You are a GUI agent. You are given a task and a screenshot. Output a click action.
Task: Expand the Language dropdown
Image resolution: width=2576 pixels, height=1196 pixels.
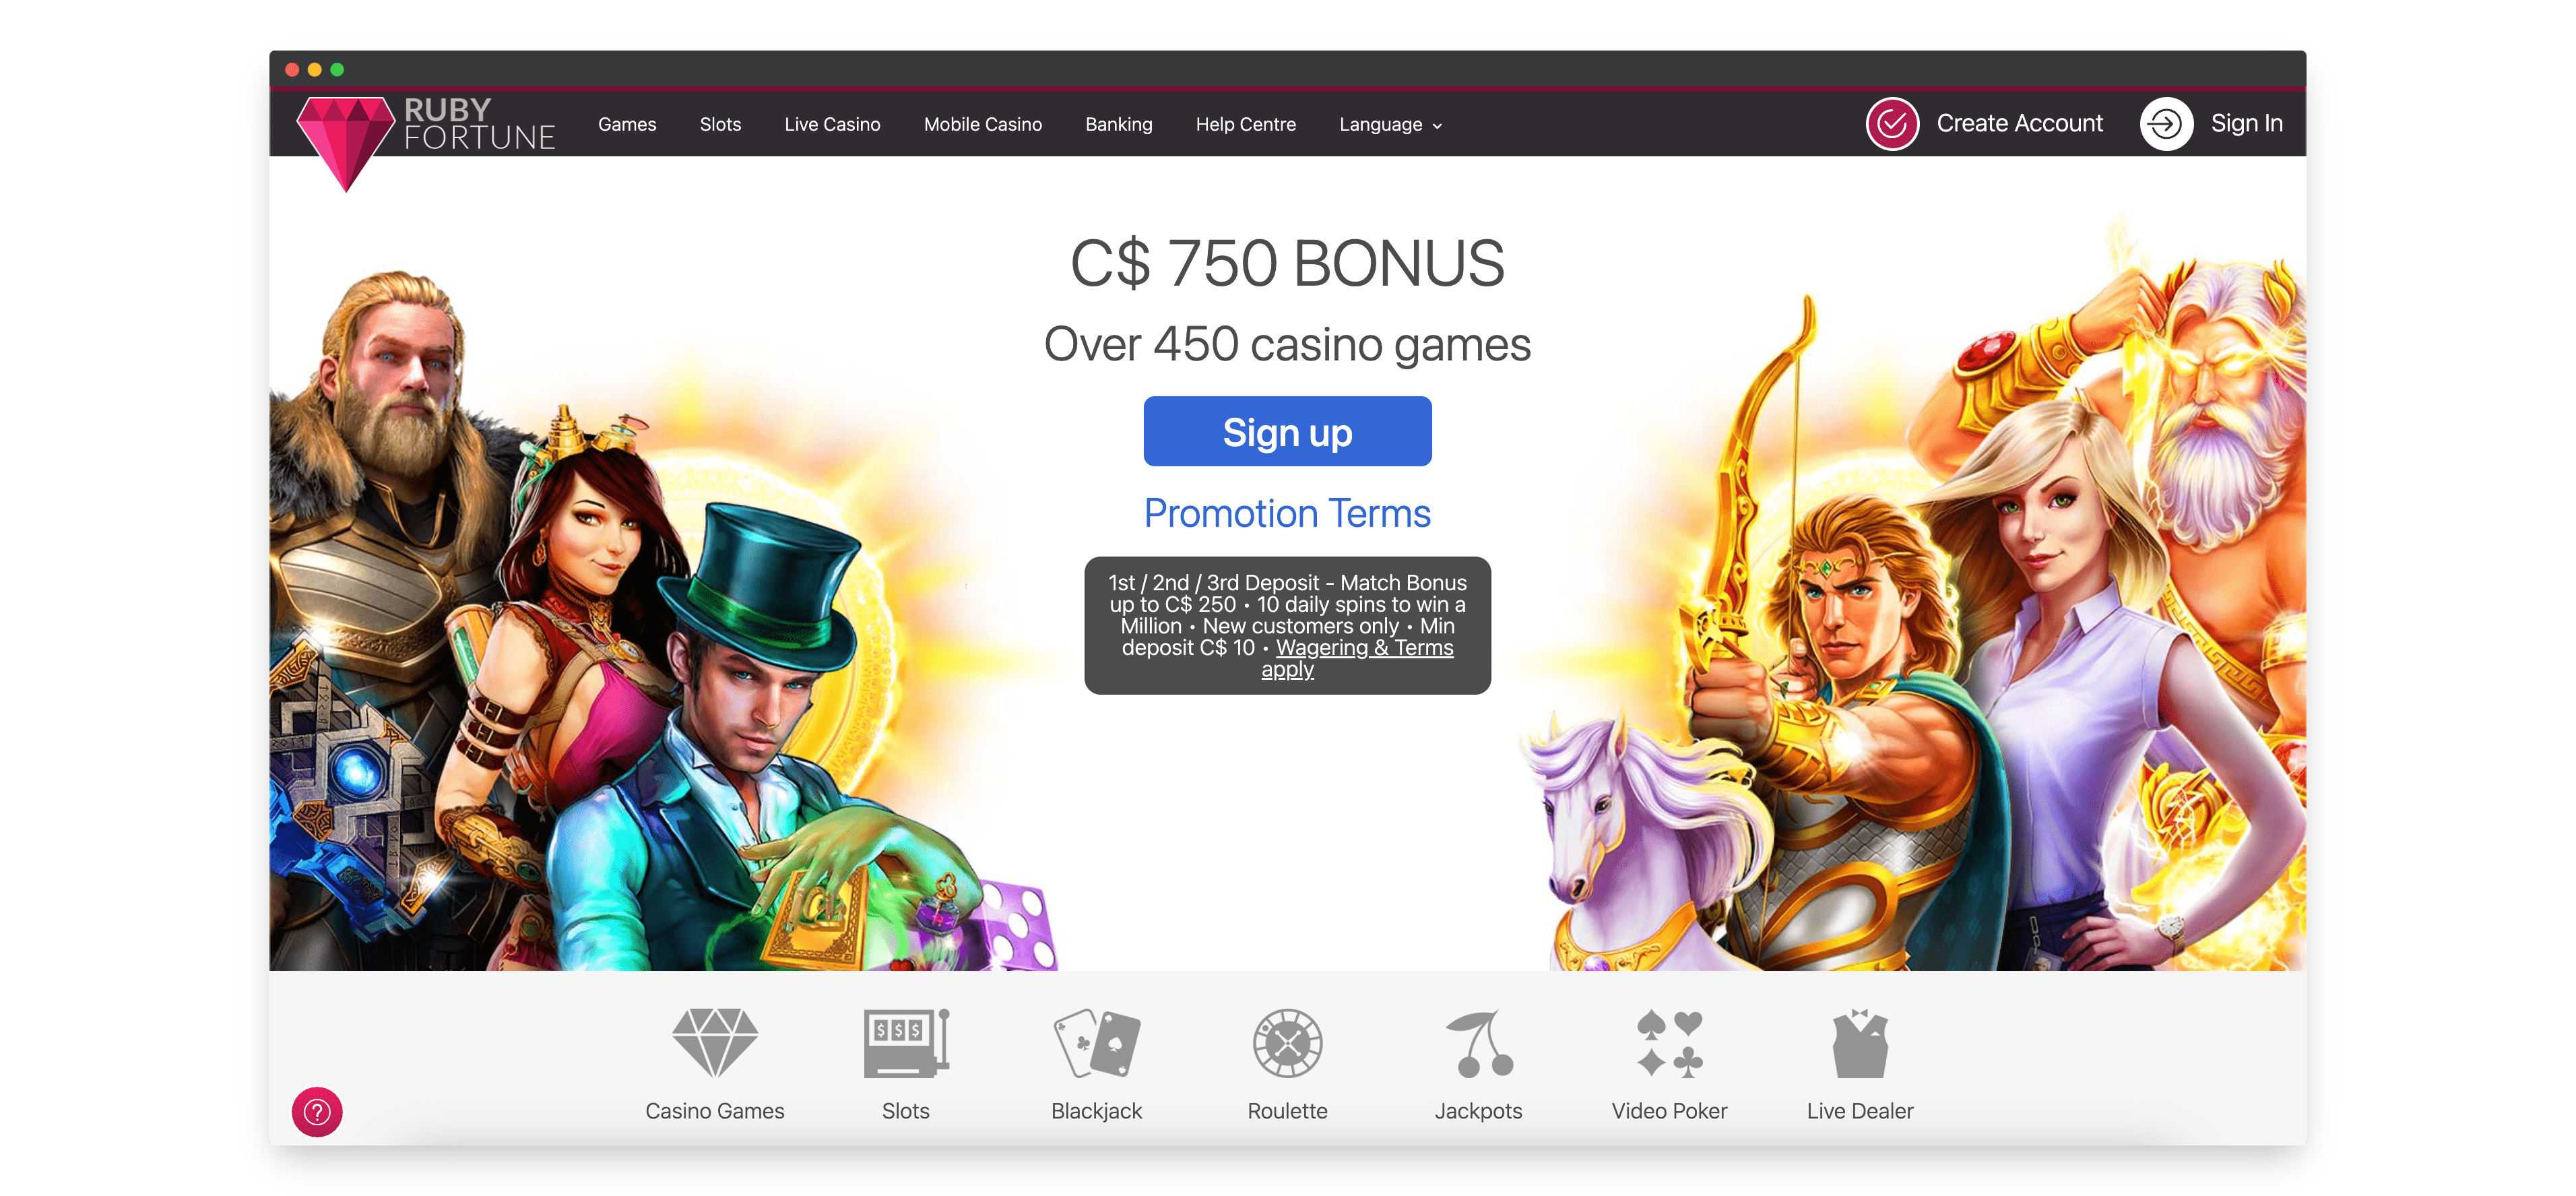click(1390, 125)
